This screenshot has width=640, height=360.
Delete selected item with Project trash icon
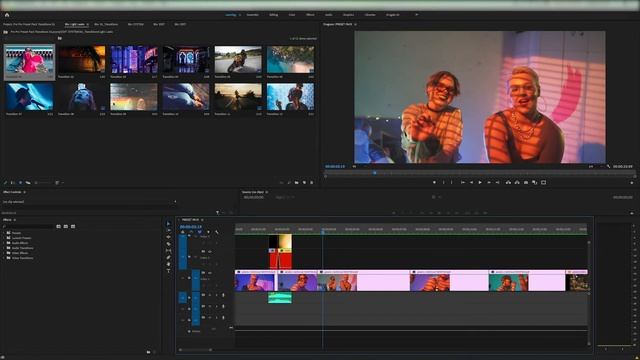click(x=312, y=182)
